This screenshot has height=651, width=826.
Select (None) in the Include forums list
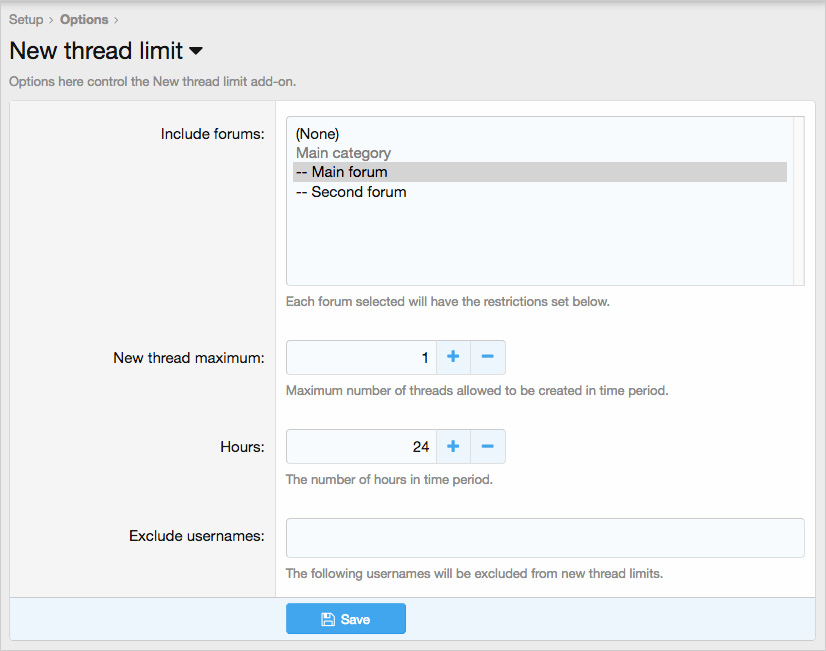point(318,133)
